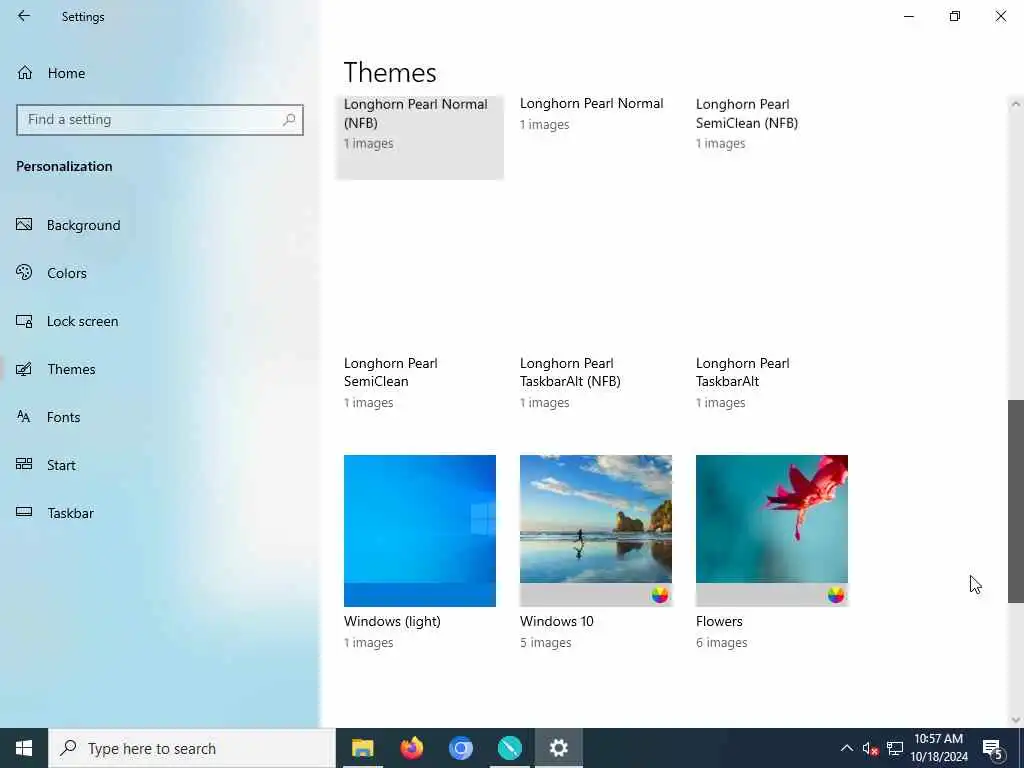The height and width of the screenshot is (768, 1024).
Task: Click the Themes brush icon
Action: pos(24,369)
